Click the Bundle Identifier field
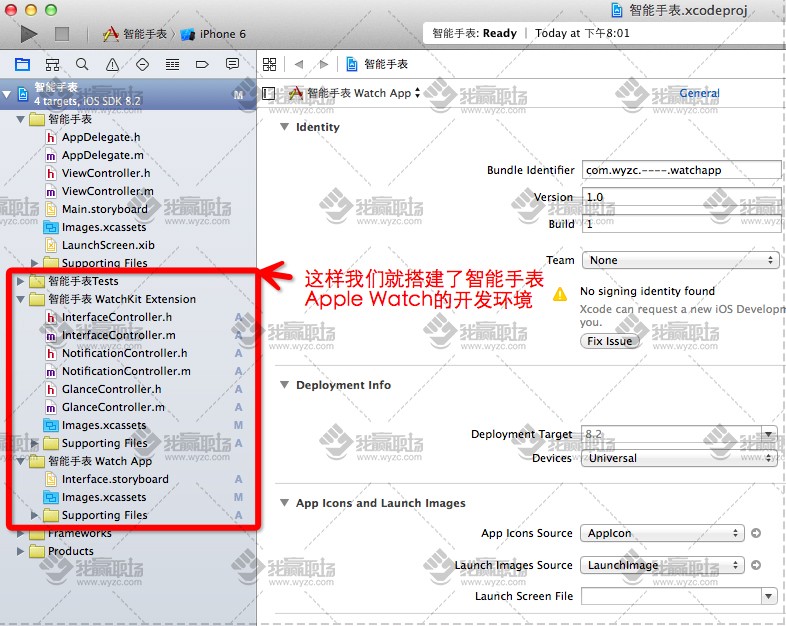This screenshot has width=786, height=626. (681, 170)
